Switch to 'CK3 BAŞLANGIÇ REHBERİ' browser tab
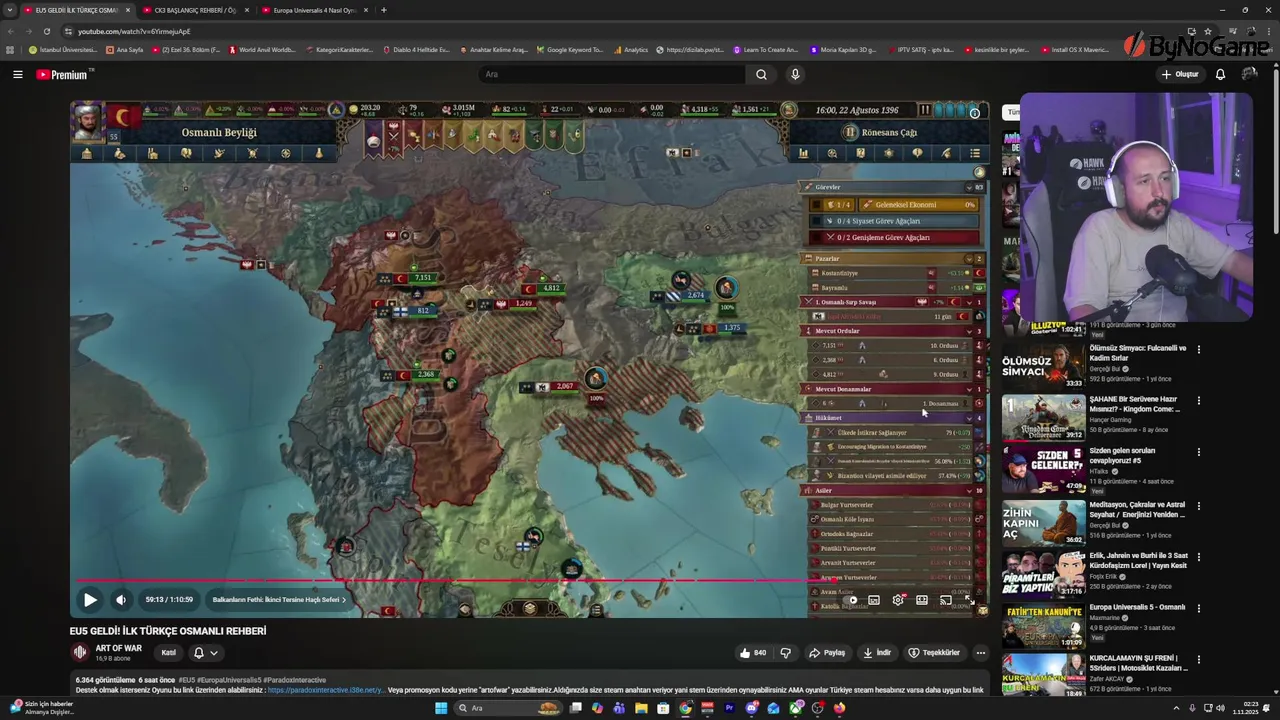 coord(195,10)
